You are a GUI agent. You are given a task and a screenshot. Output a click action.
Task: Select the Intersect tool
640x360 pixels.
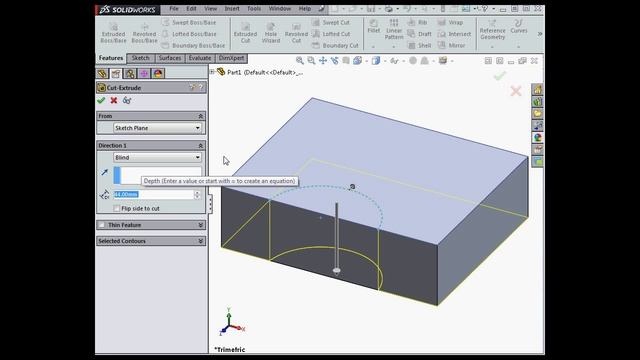[x=454, y=34]
